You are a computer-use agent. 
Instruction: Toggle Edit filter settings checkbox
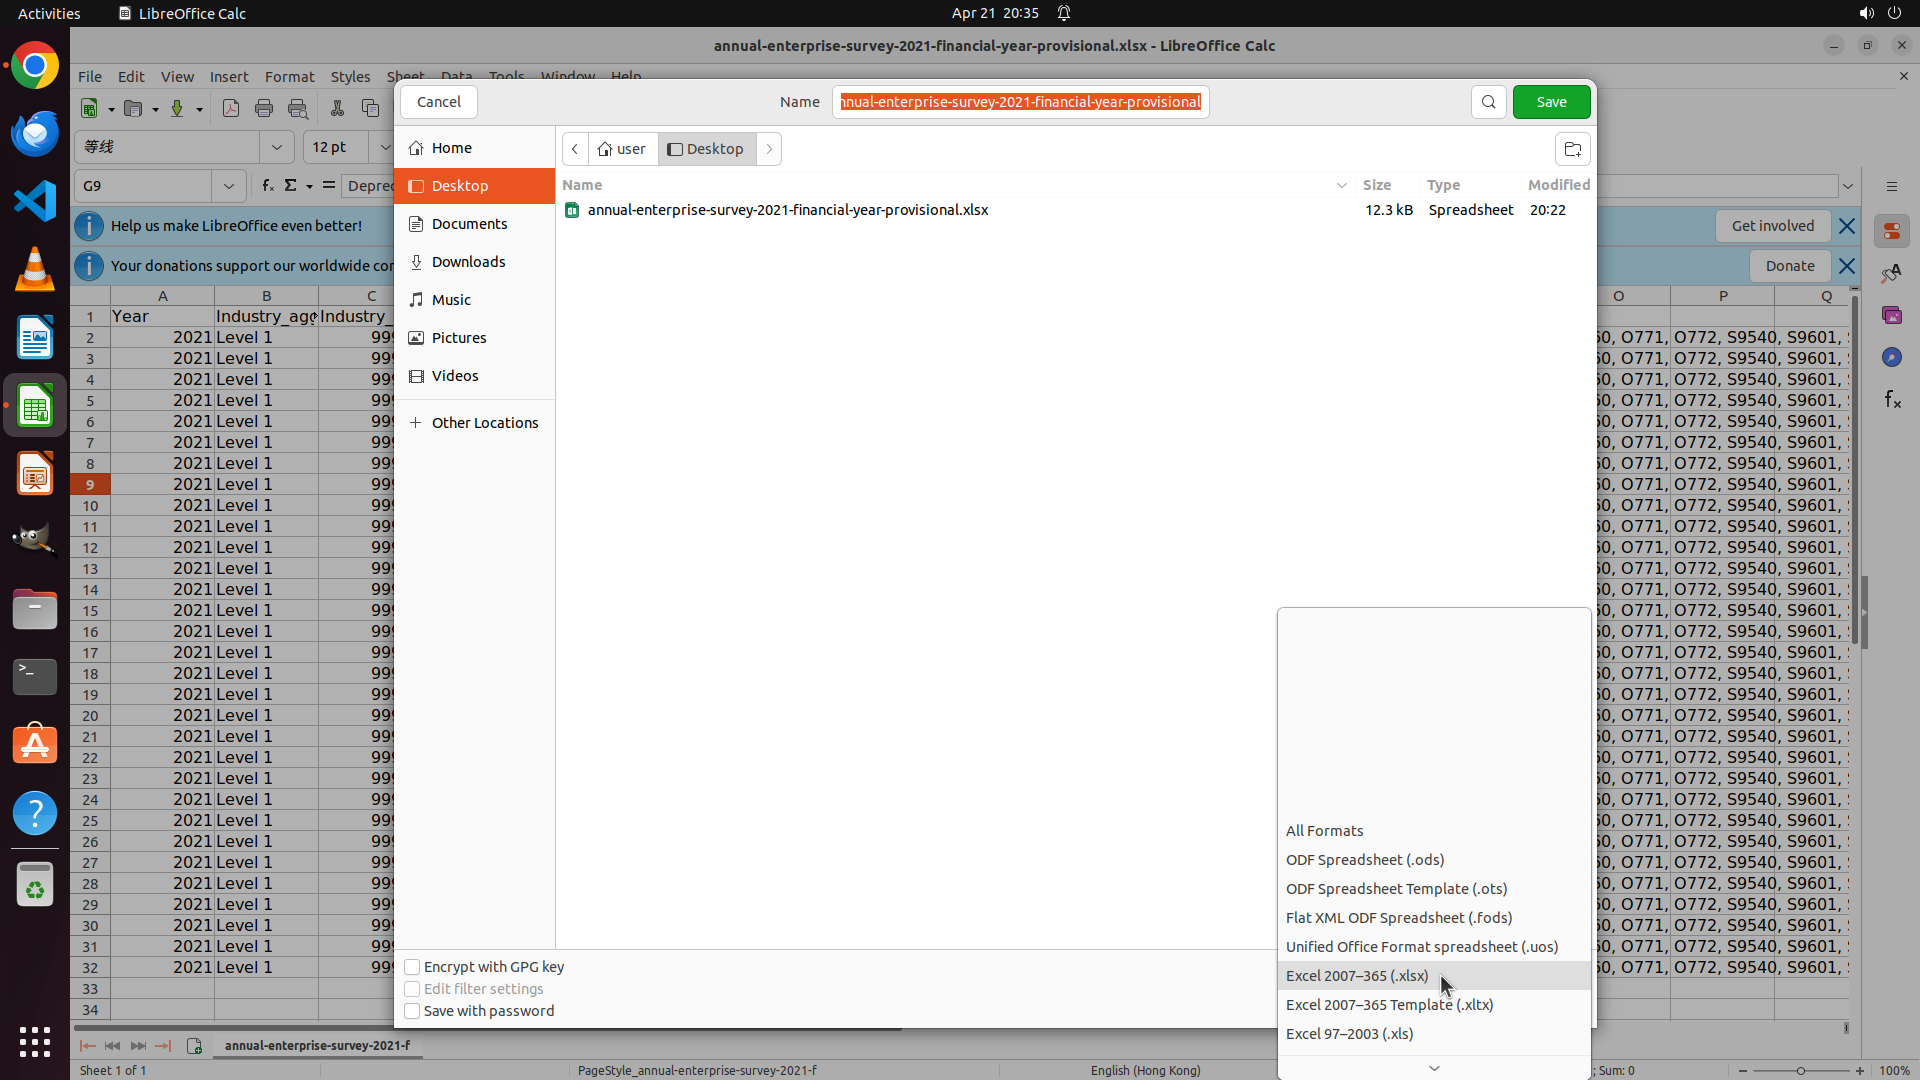[412, 989]
